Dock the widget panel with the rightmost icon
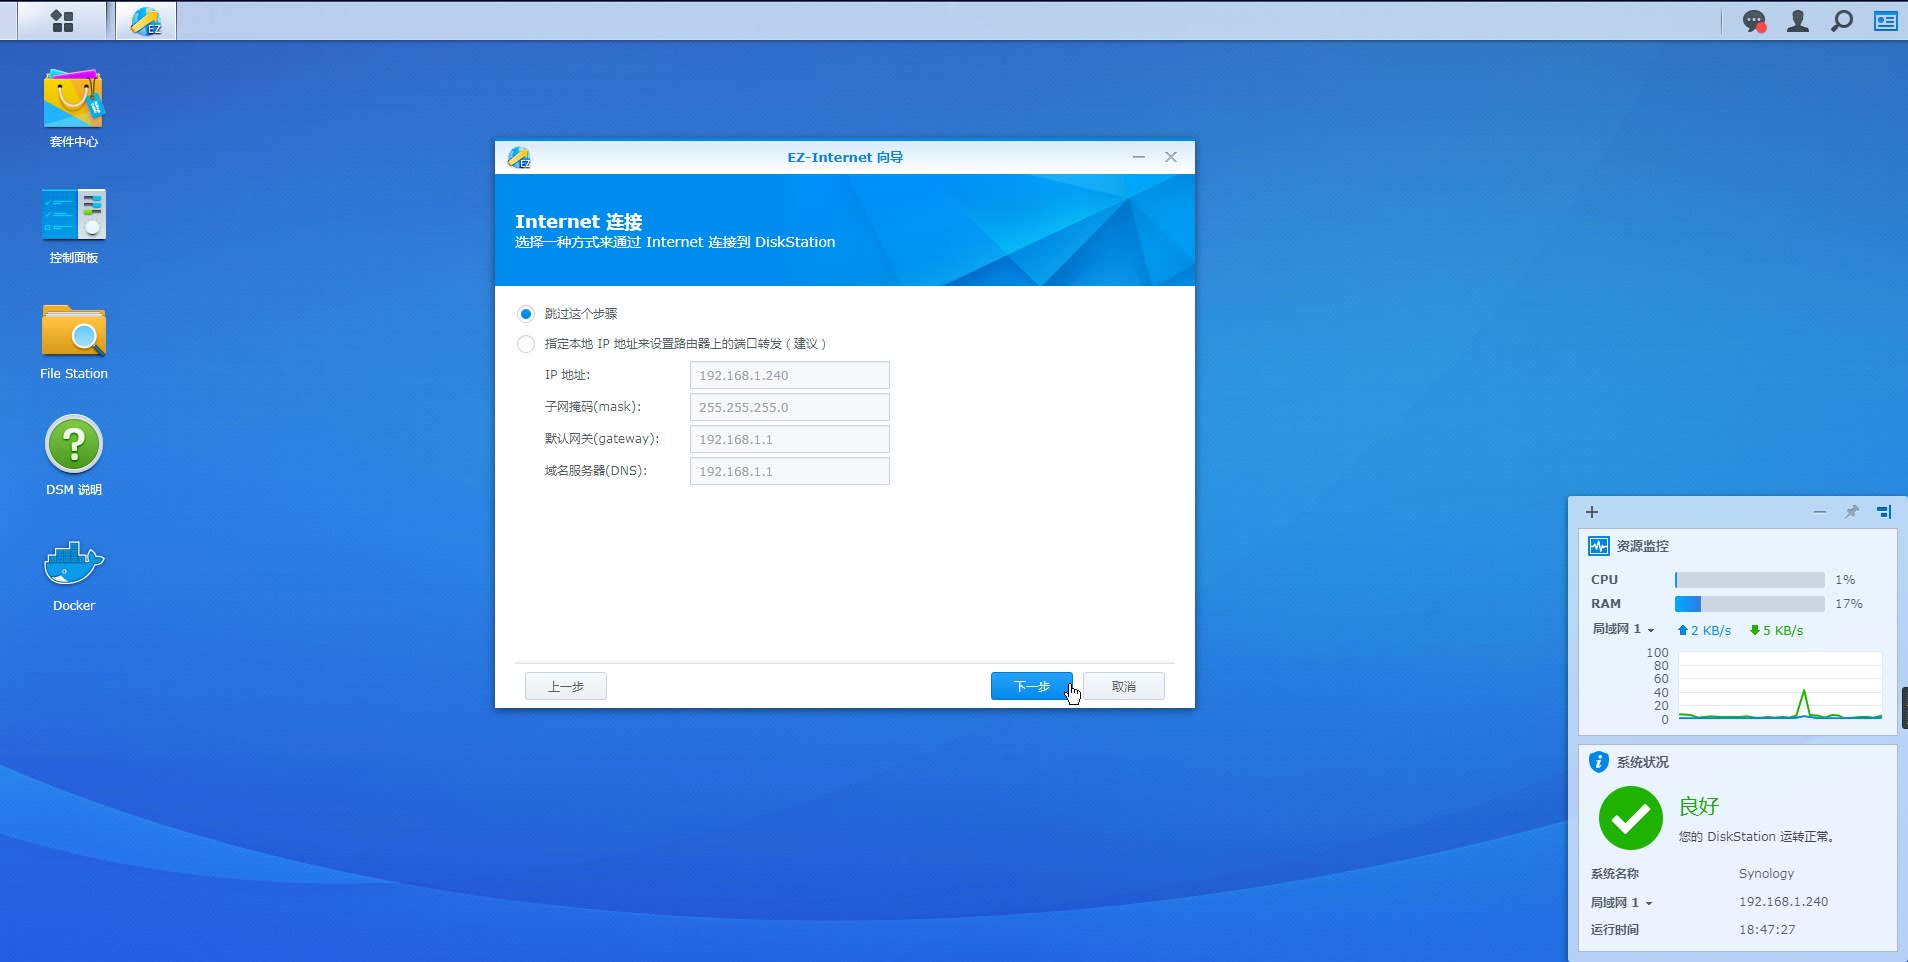1908x962 pixels. (1884, 512)
